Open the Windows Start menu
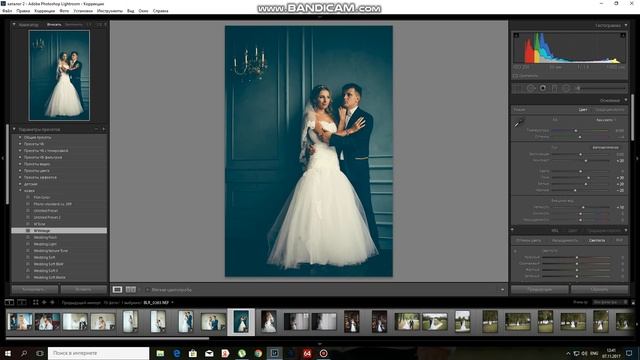 pyautogui.click(x=7, y=353)
